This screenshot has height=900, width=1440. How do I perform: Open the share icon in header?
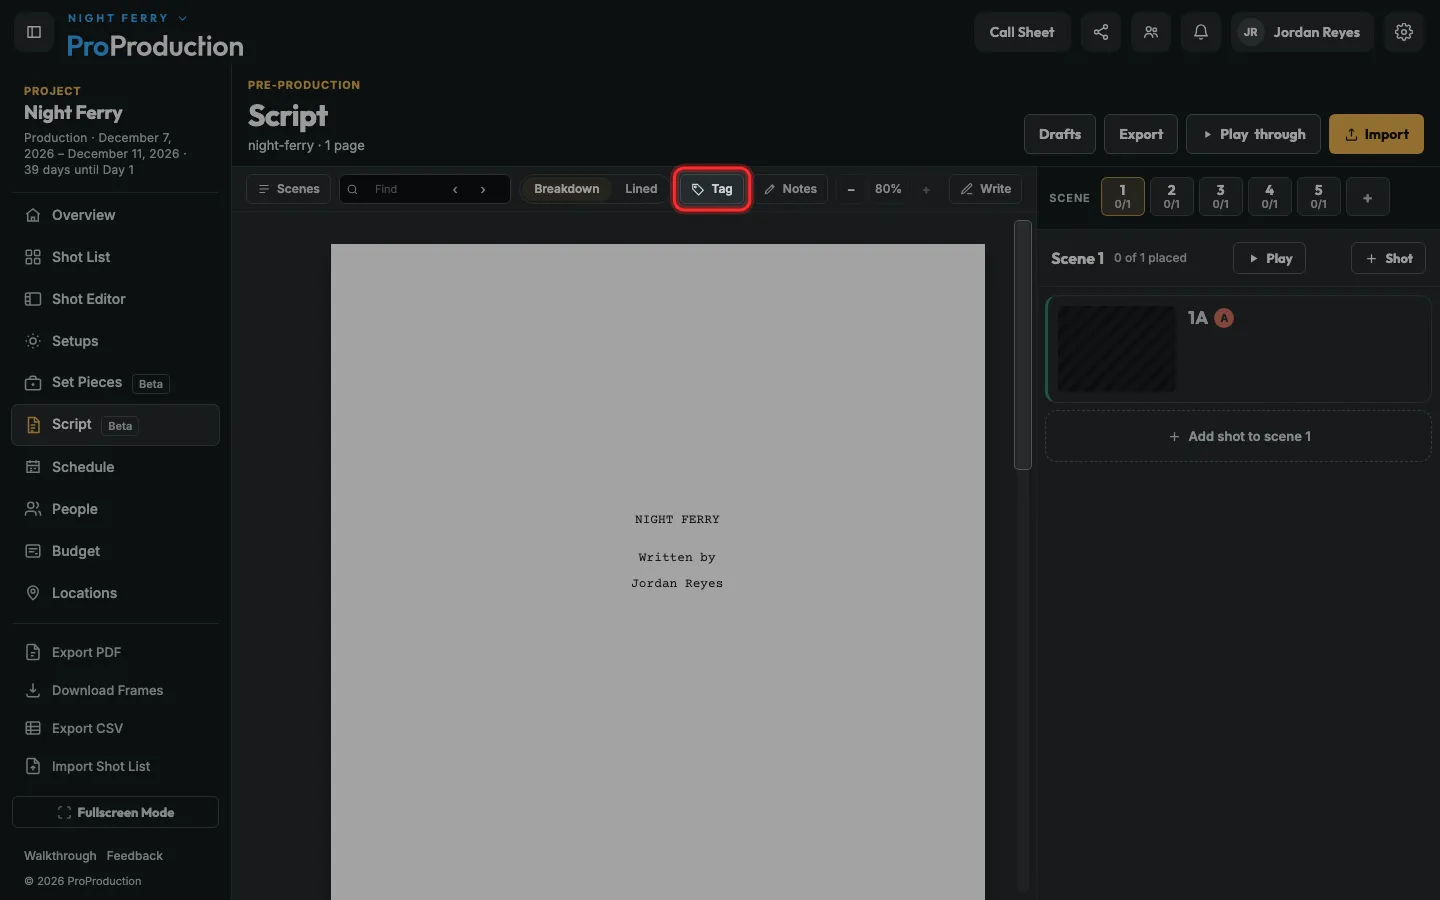point(1101,32)
